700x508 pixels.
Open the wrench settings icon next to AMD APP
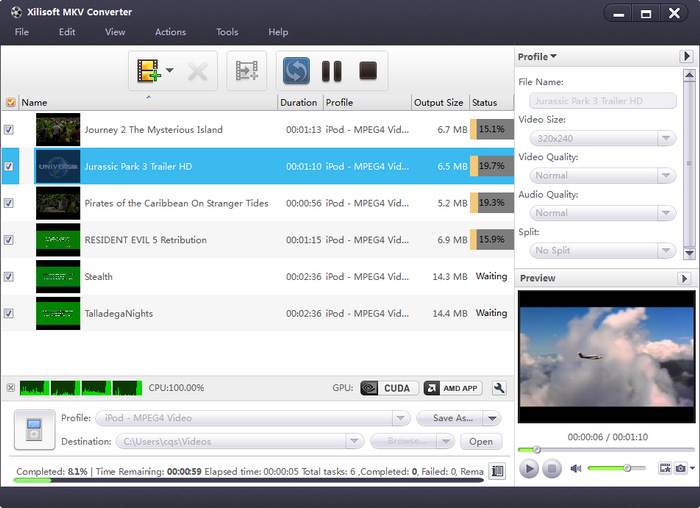(x=499, y=388)
